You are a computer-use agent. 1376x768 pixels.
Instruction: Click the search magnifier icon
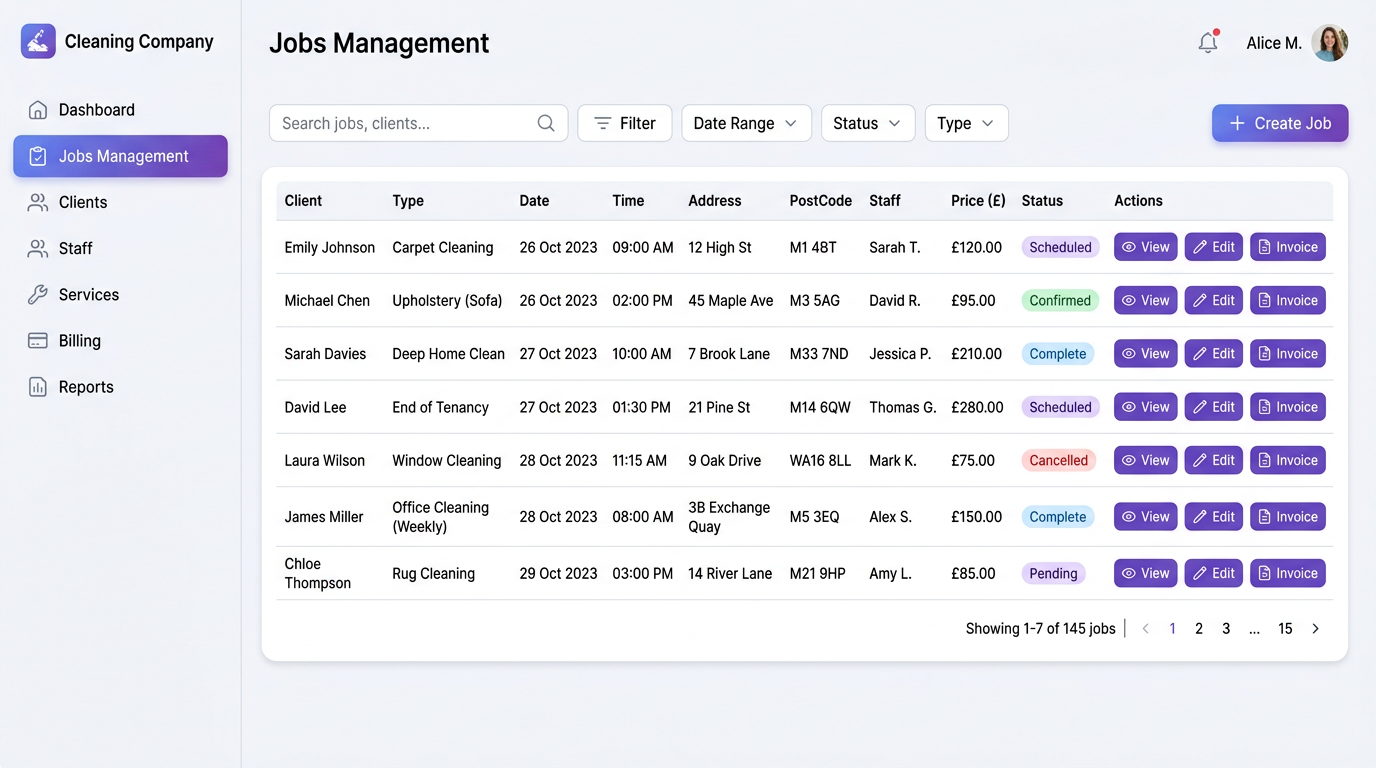coord(546,122)
